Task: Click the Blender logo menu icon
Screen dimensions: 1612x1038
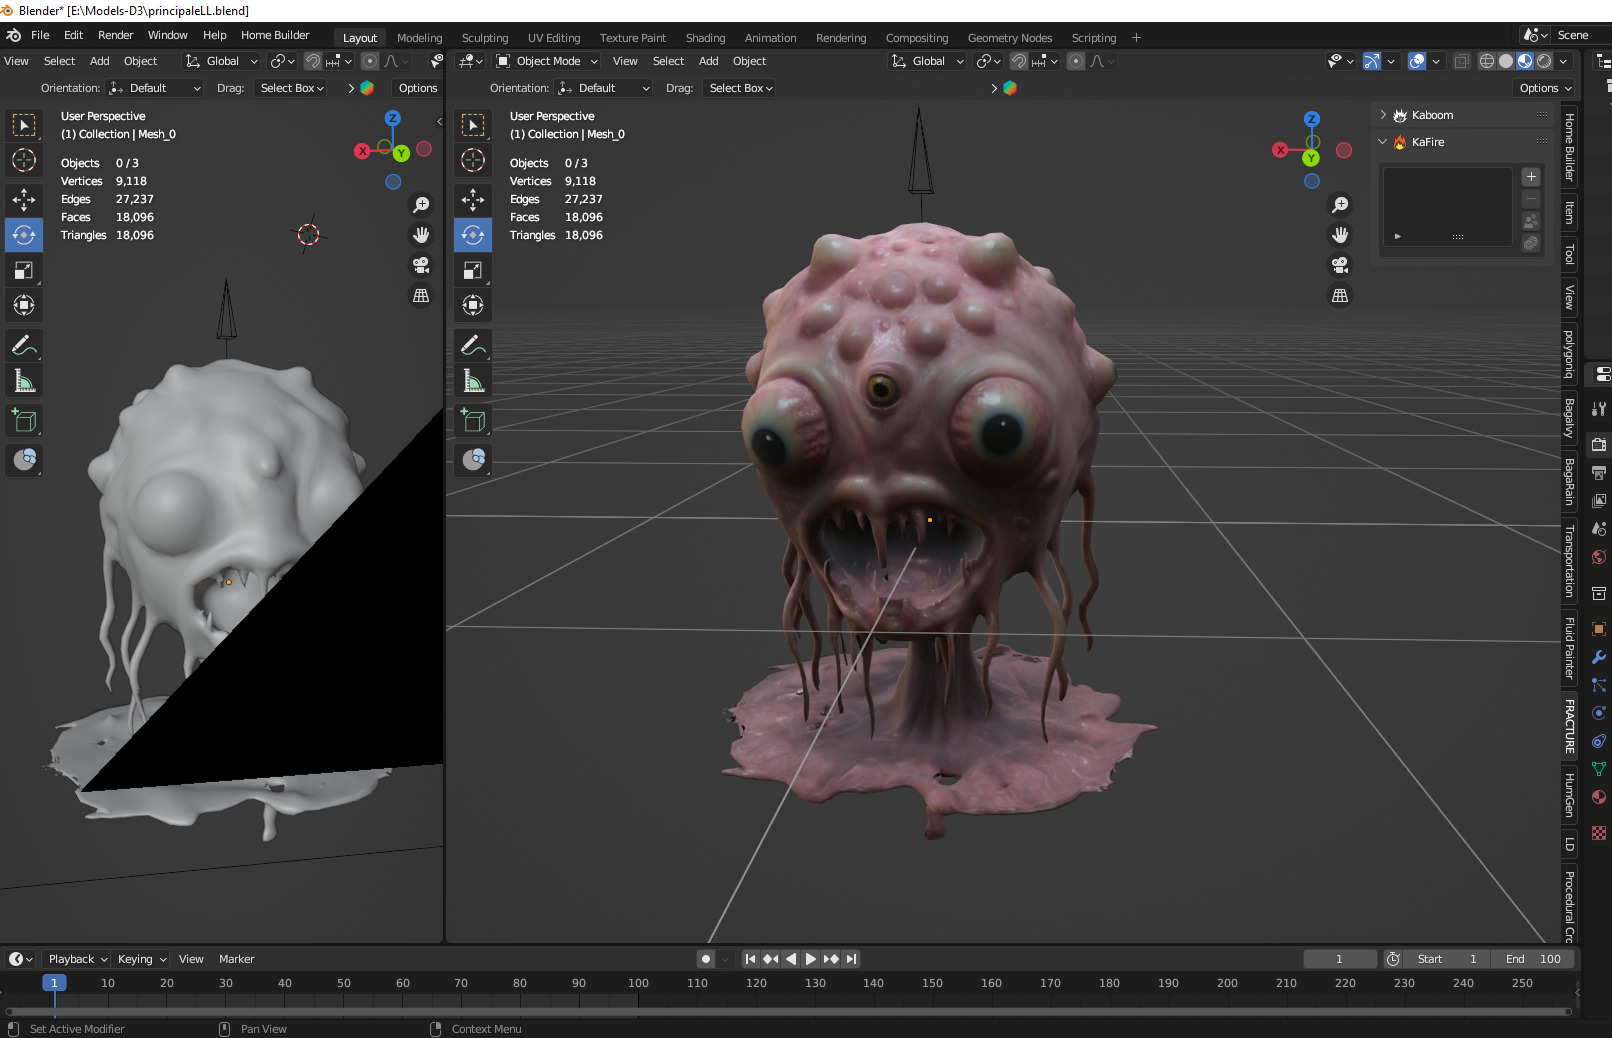Action: 14,35
